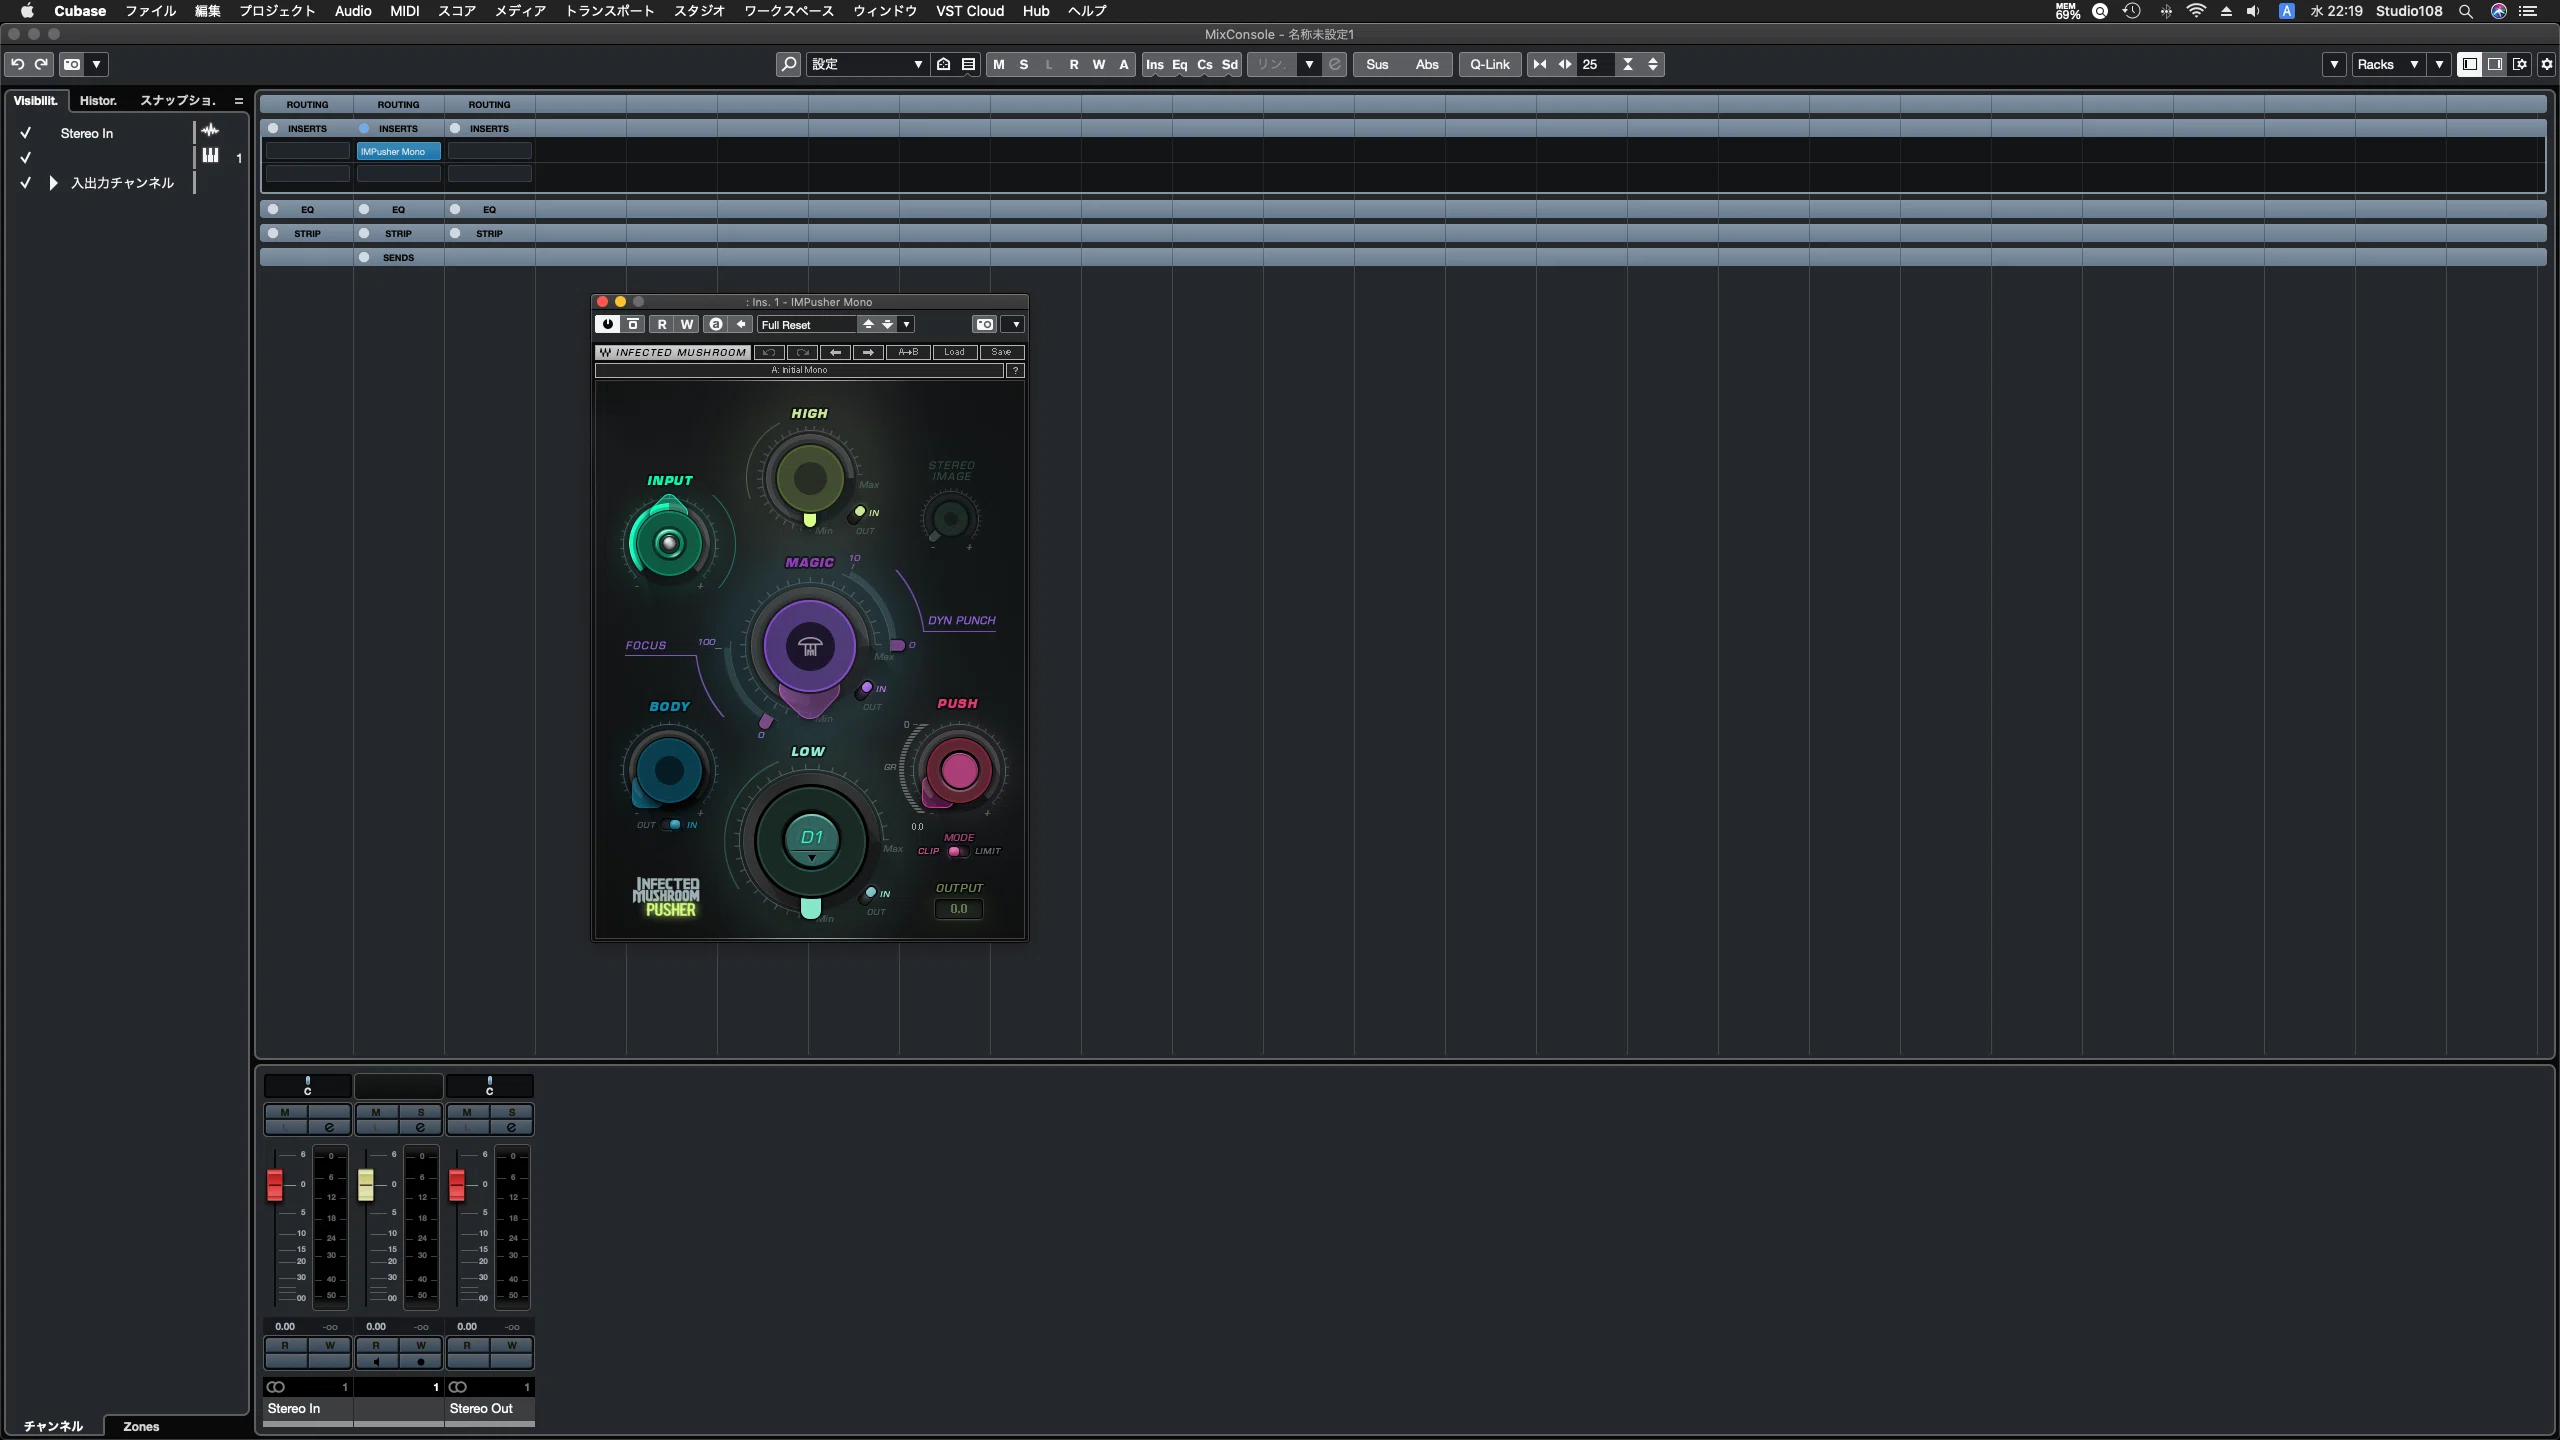
Task: Click the plug-in window snapshot camera icon
Action: point(985,324)
